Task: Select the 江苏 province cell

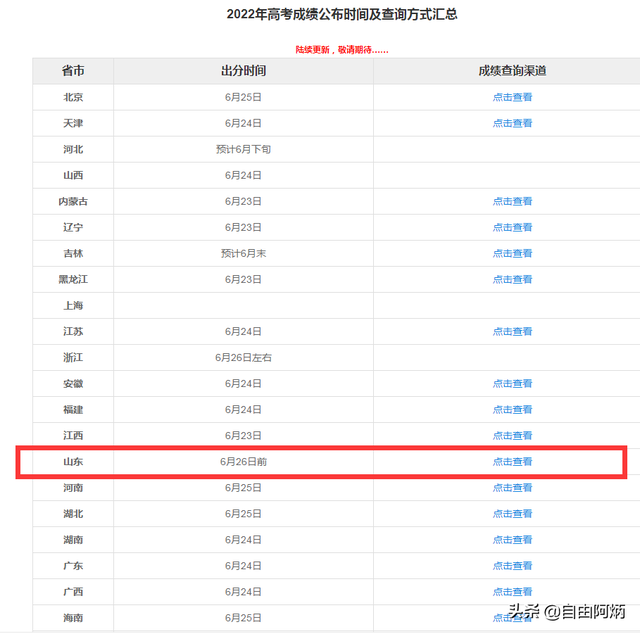Action: tap(73, 331)
